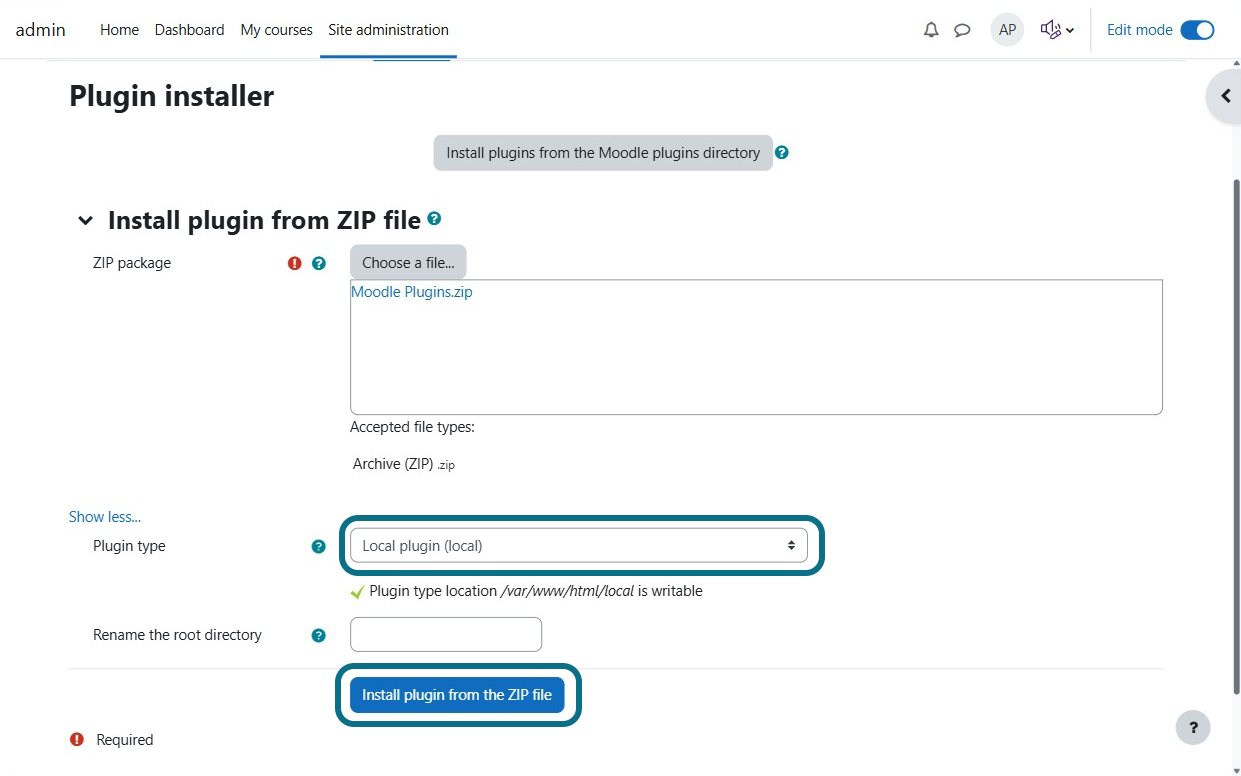Image resolution: width=1241 pixels, height=776 pixels.
Task: Select Site administration tab
Action: click(388, 30)
